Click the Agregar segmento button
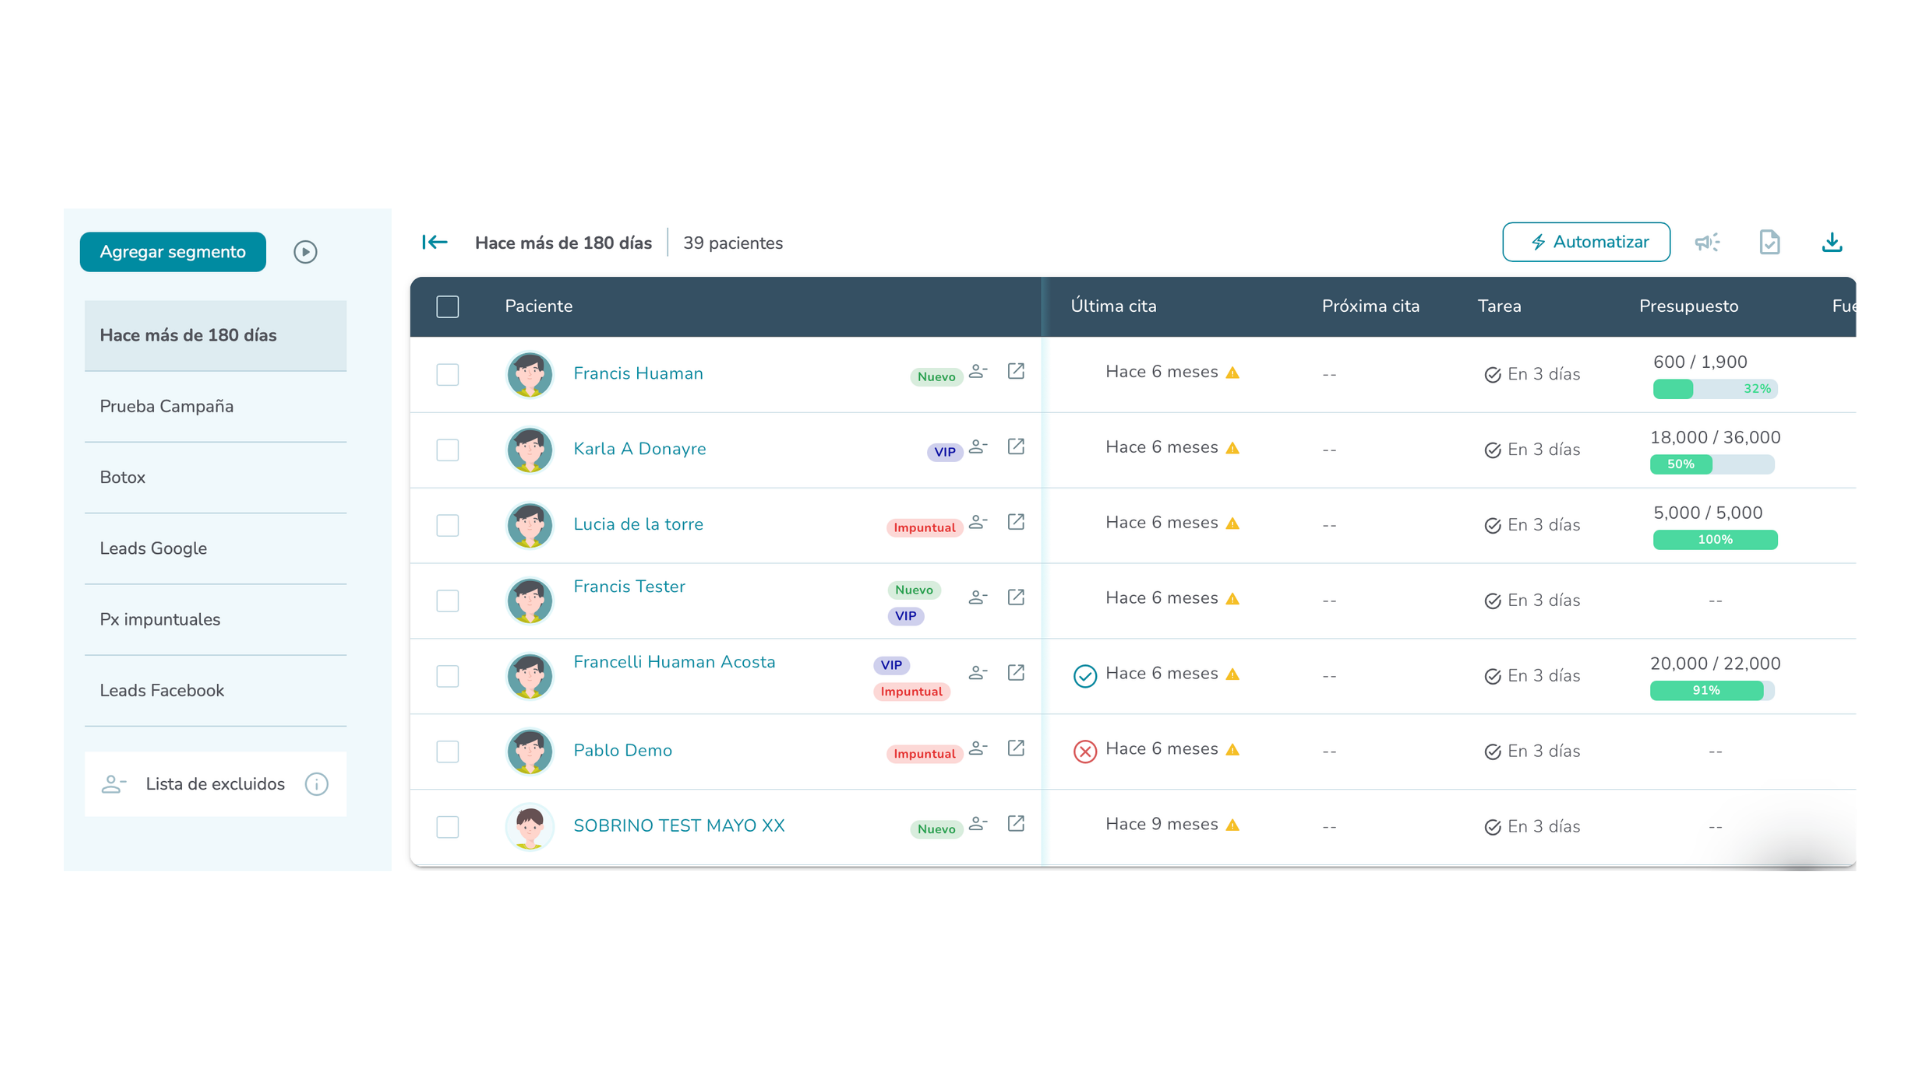Screen dimensions: 1920x1080 click(173, 252)
